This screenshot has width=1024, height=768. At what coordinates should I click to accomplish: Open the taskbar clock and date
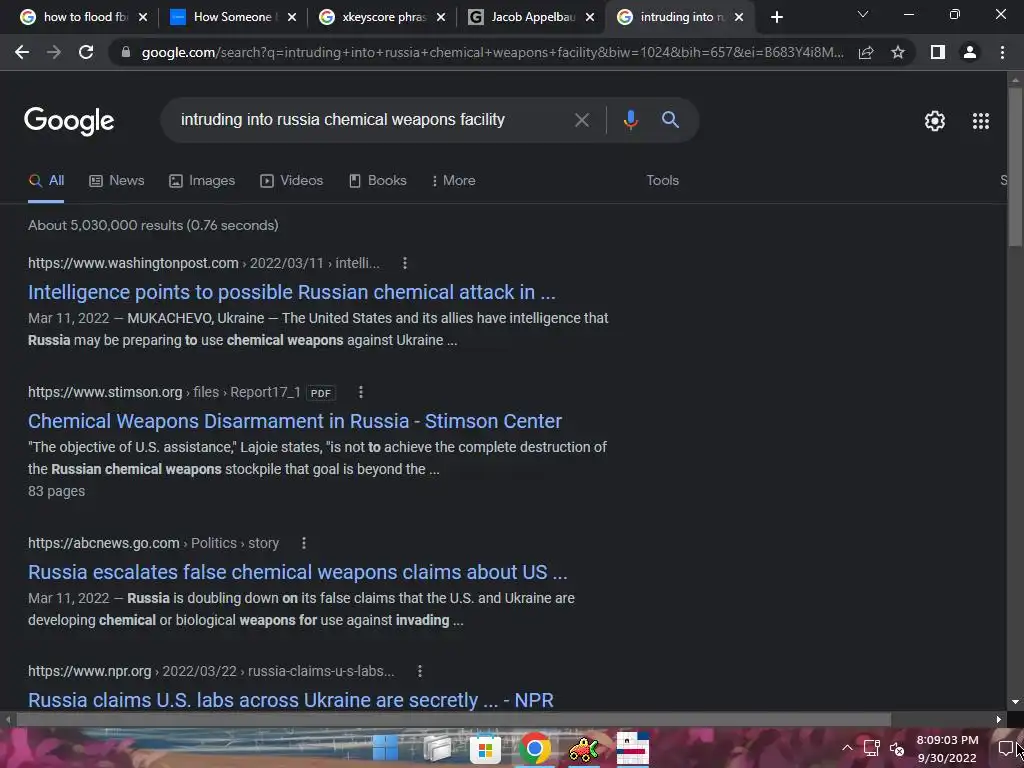[947, 749]
